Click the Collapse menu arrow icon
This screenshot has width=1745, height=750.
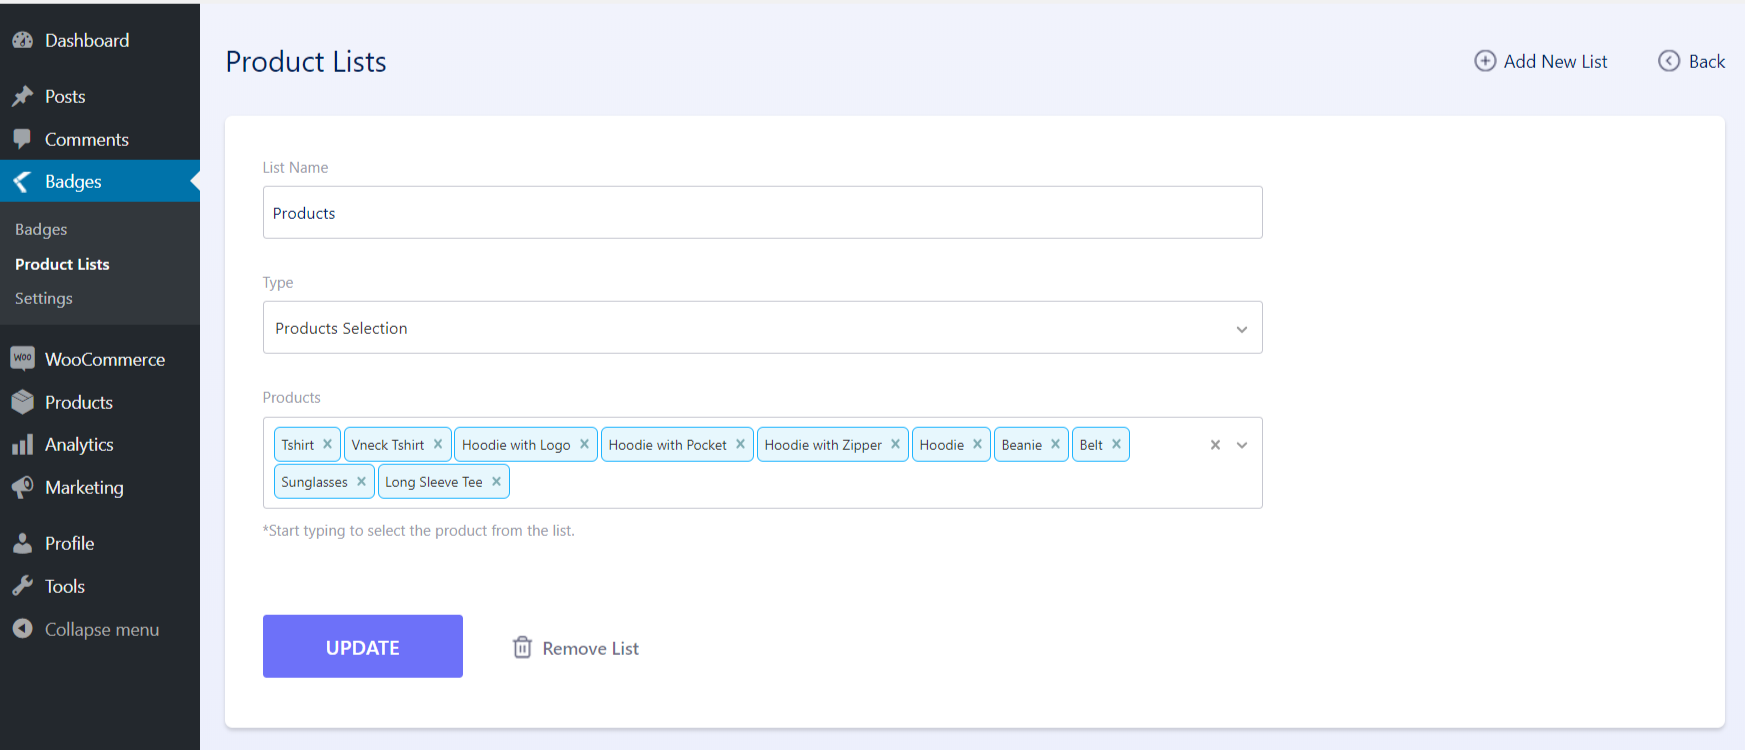[22, 629]
